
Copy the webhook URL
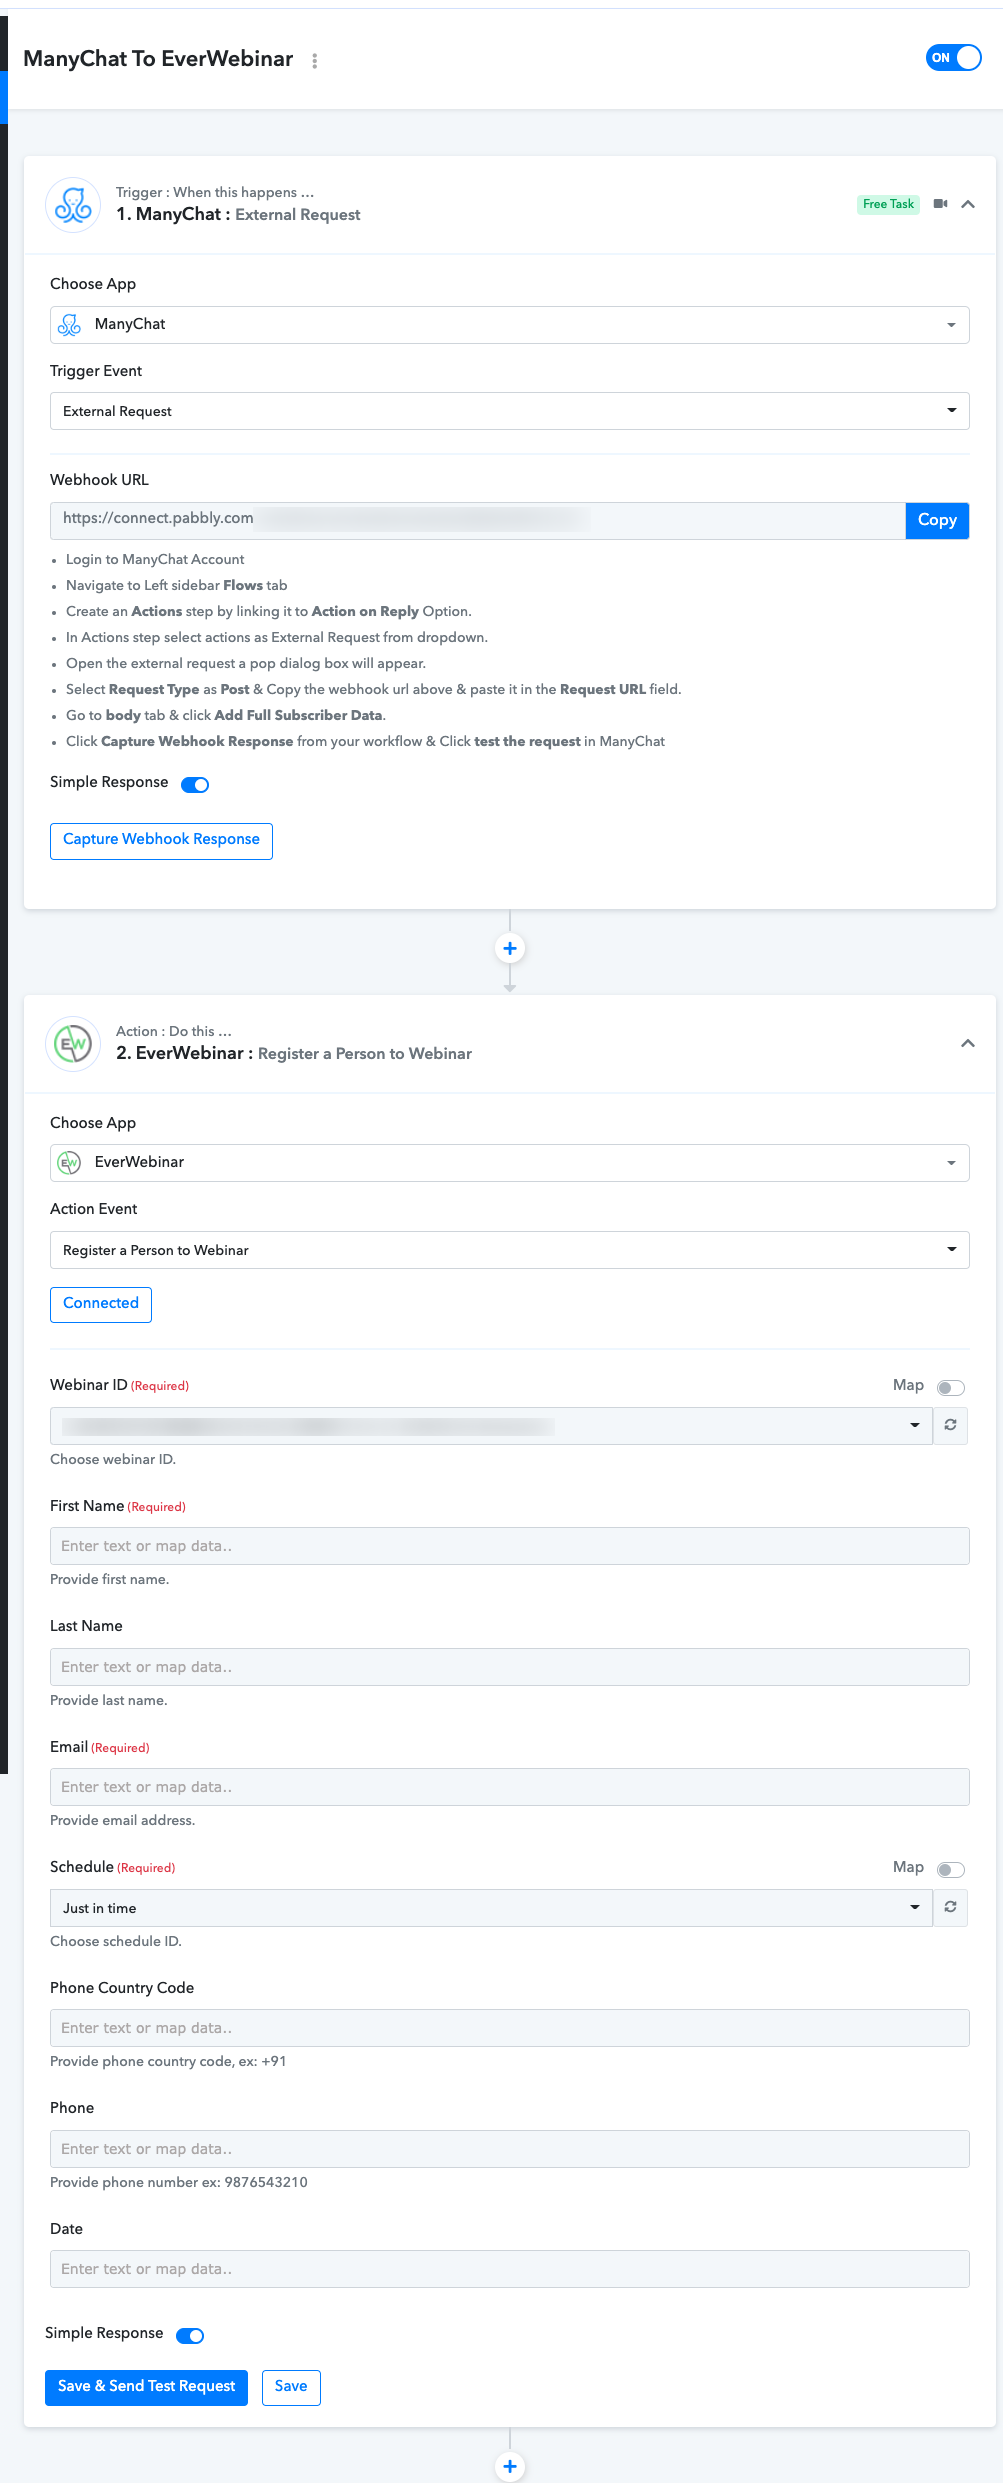tap(937, 520)
